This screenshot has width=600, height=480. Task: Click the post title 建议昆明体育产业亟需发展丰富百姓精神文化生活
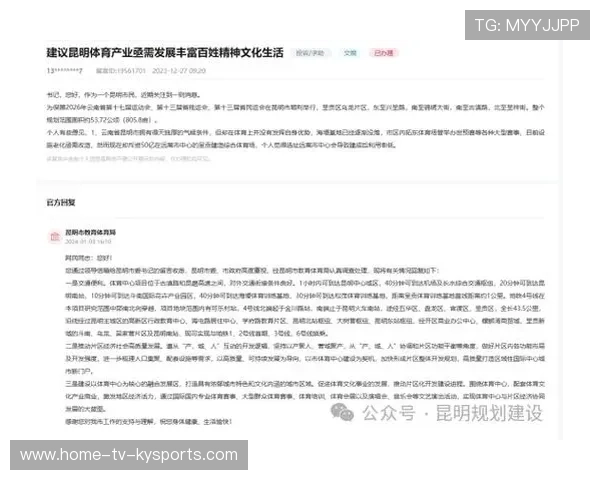coord(165,53)
